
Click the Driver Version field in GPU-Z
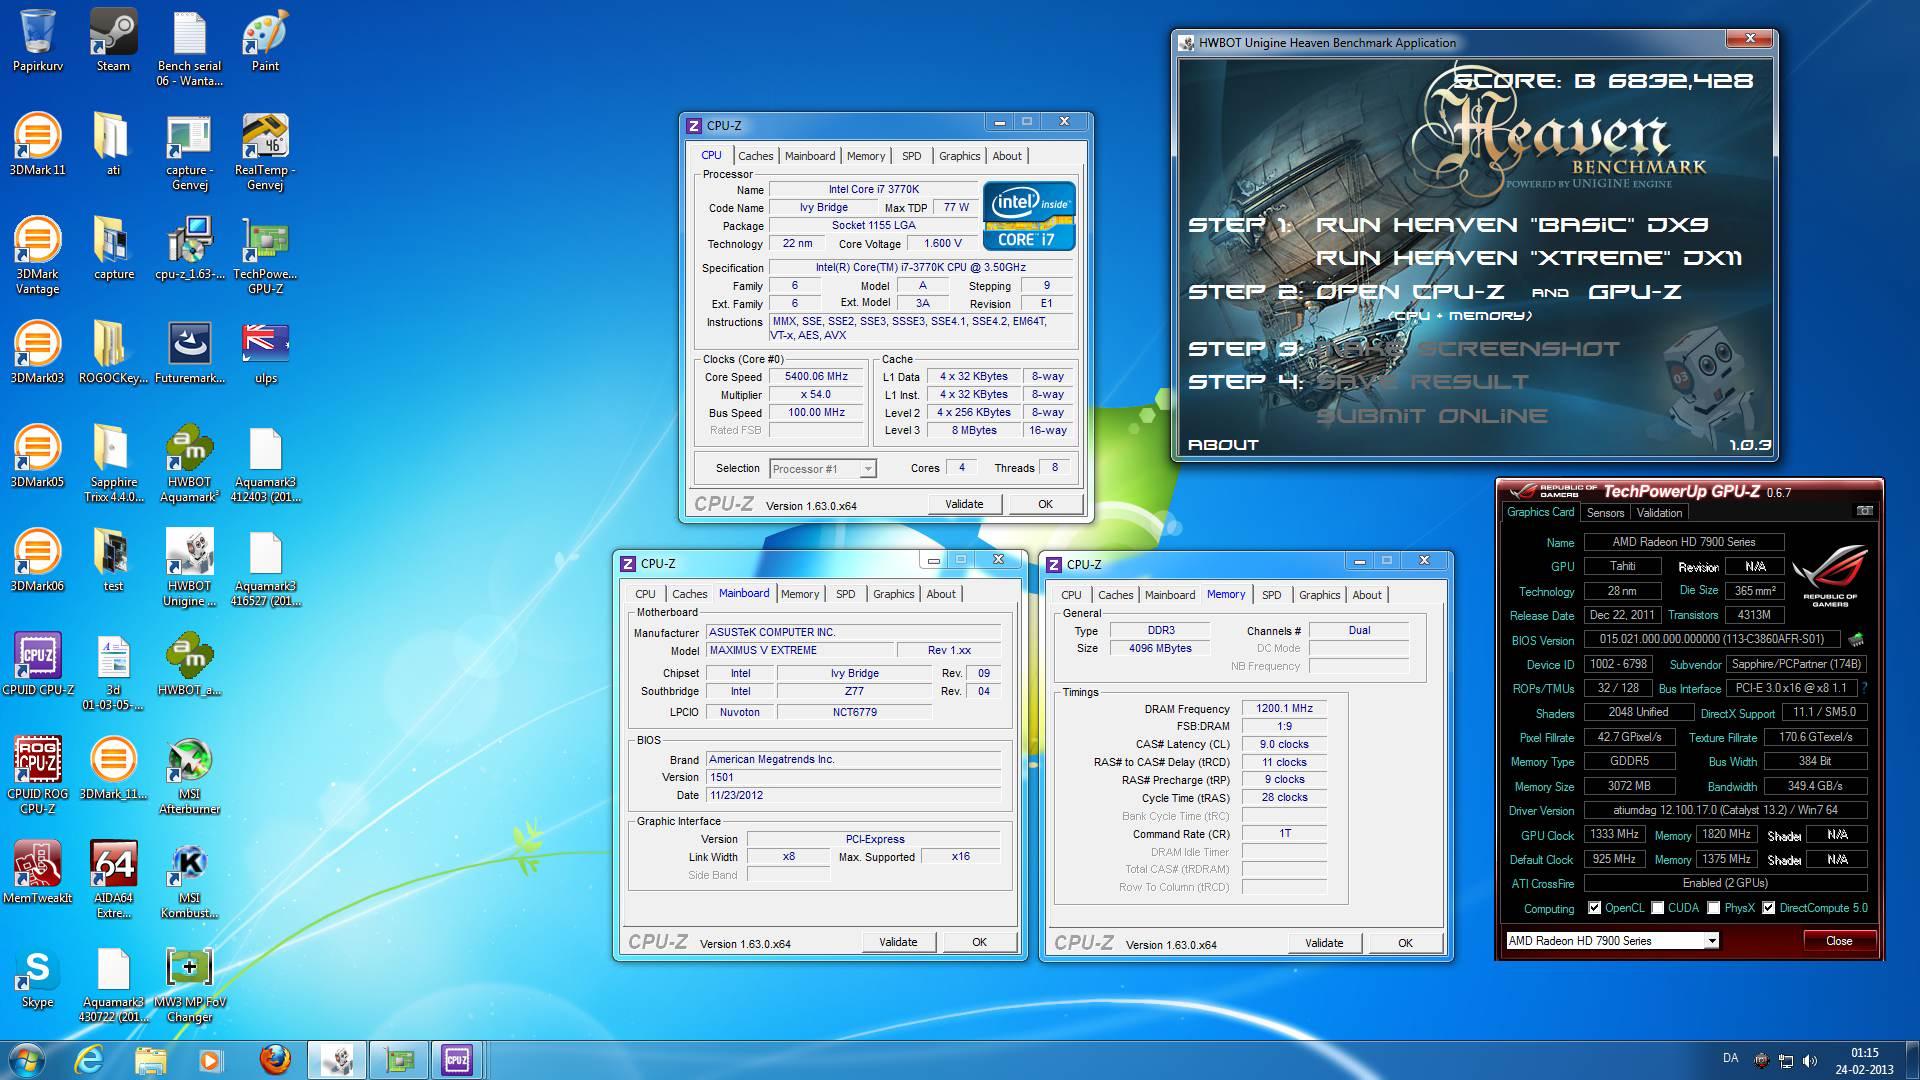[1725, 810]
